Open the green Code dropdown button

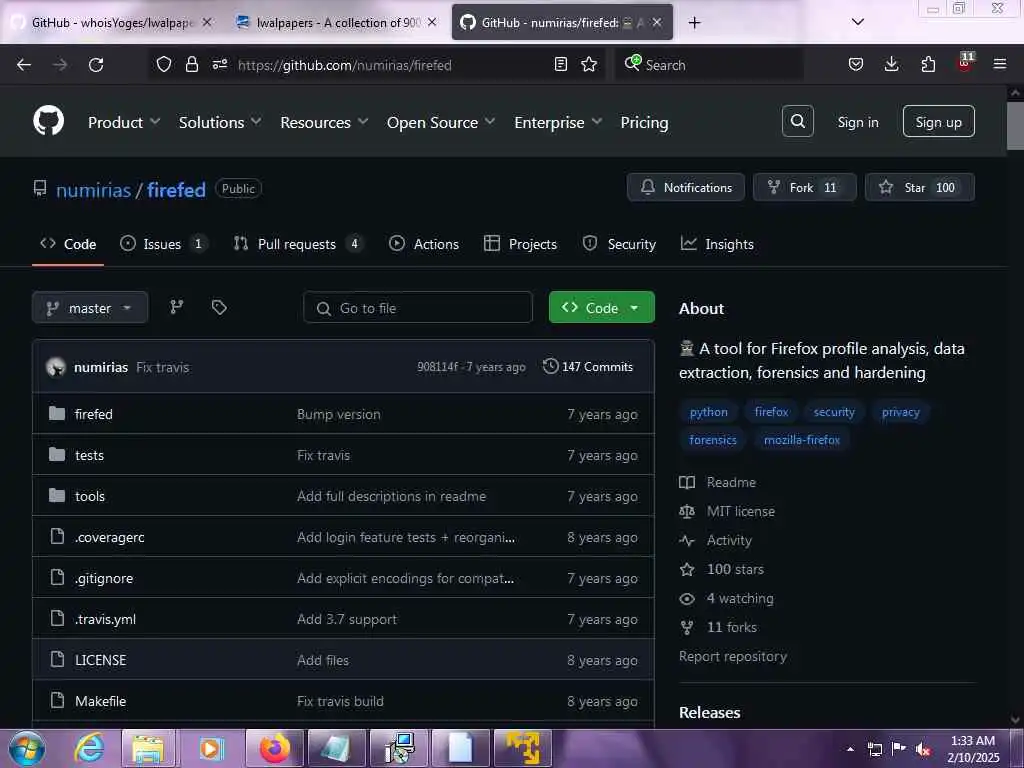[601, 307]
